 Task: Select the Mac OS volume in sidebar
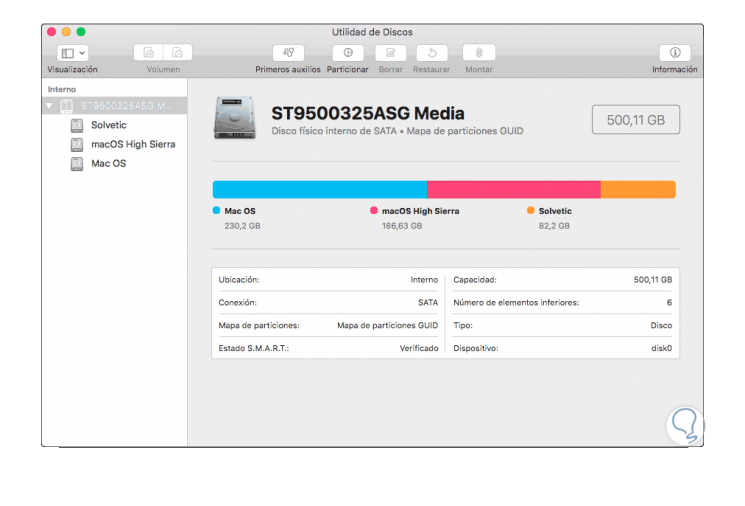coord(115,163)
